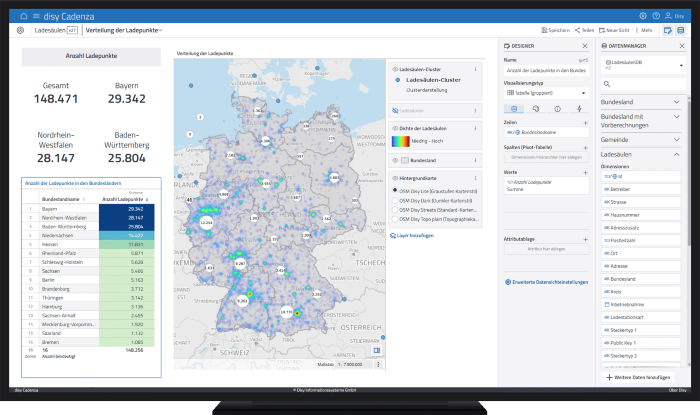Open options menu for Ladesäulen-Cluster layer

(x=475, y=69)
